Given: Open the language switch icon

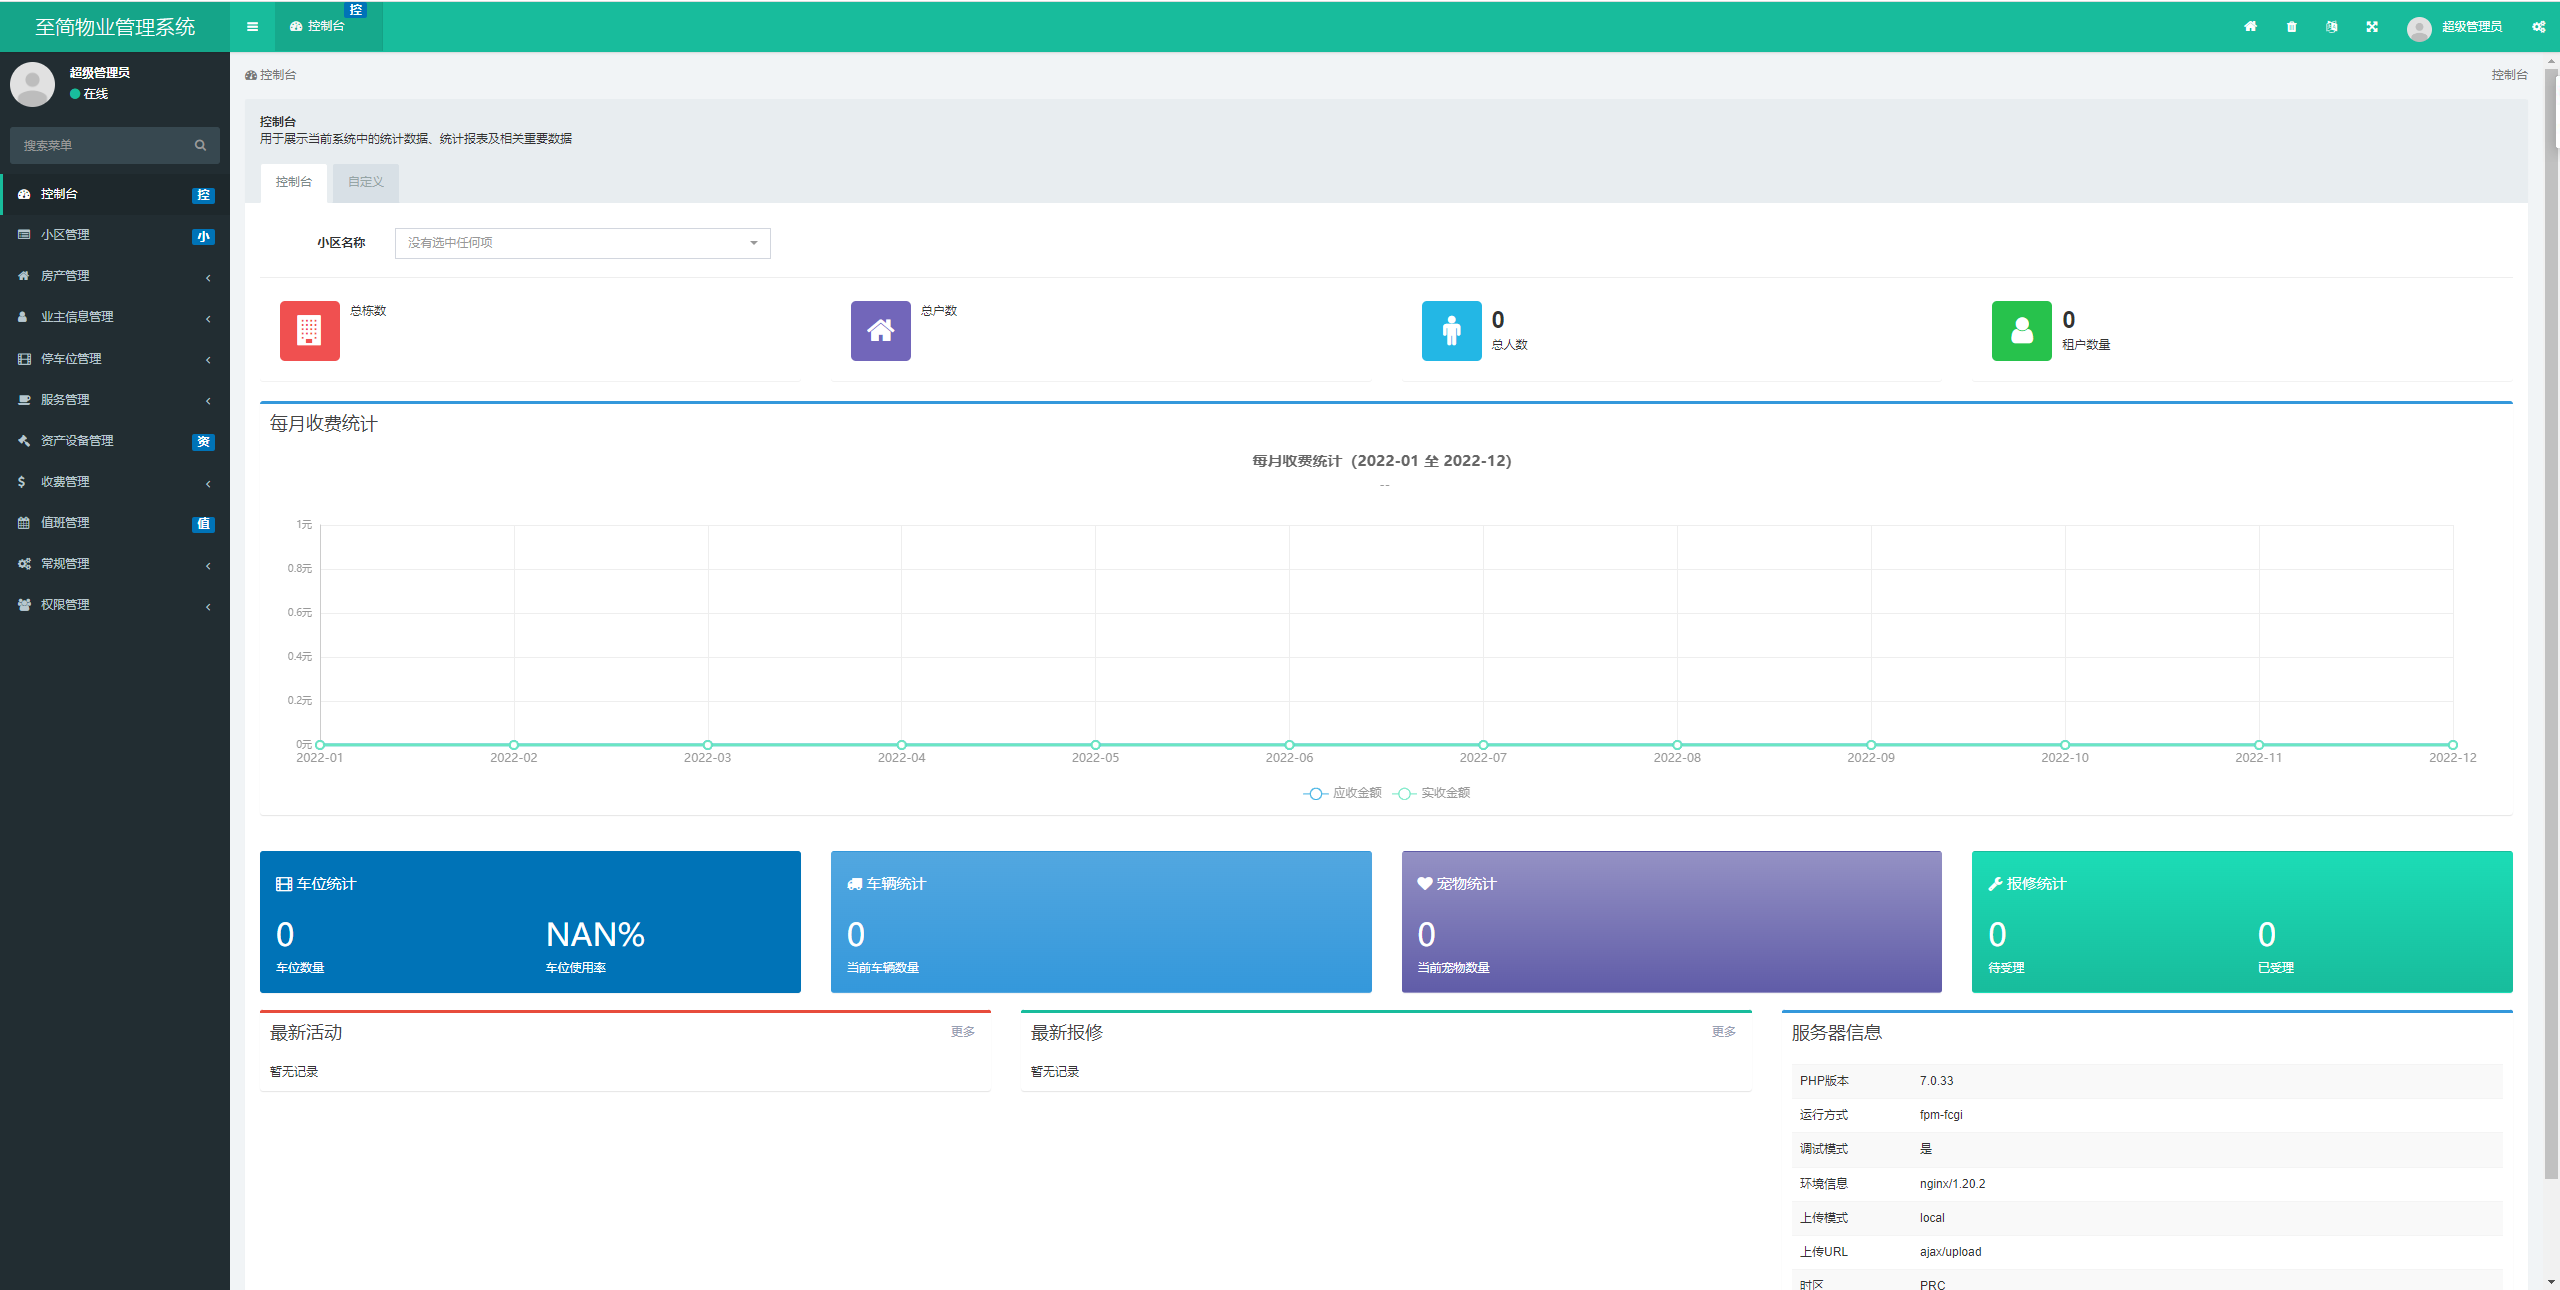Looking at the screenshot, I should coord(2332,27).
